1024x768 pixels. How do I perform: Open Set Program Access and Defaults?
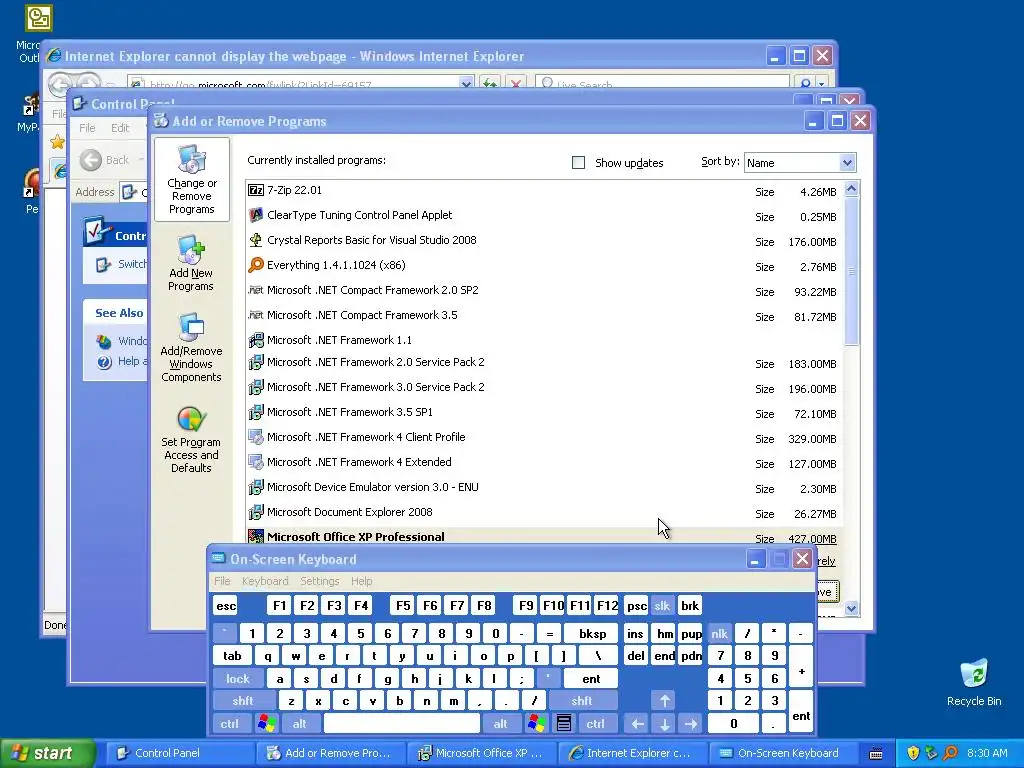coord(191,439)
